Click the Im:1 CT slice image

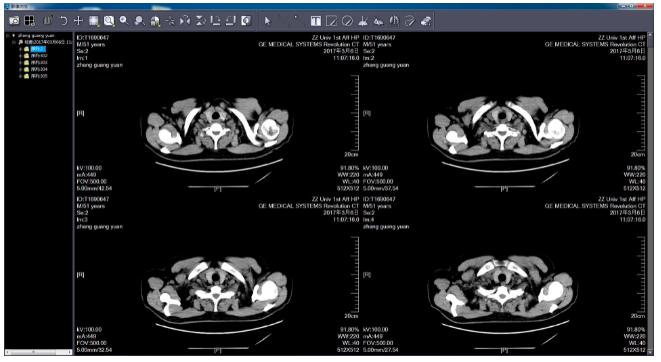(x=218, y=113)
